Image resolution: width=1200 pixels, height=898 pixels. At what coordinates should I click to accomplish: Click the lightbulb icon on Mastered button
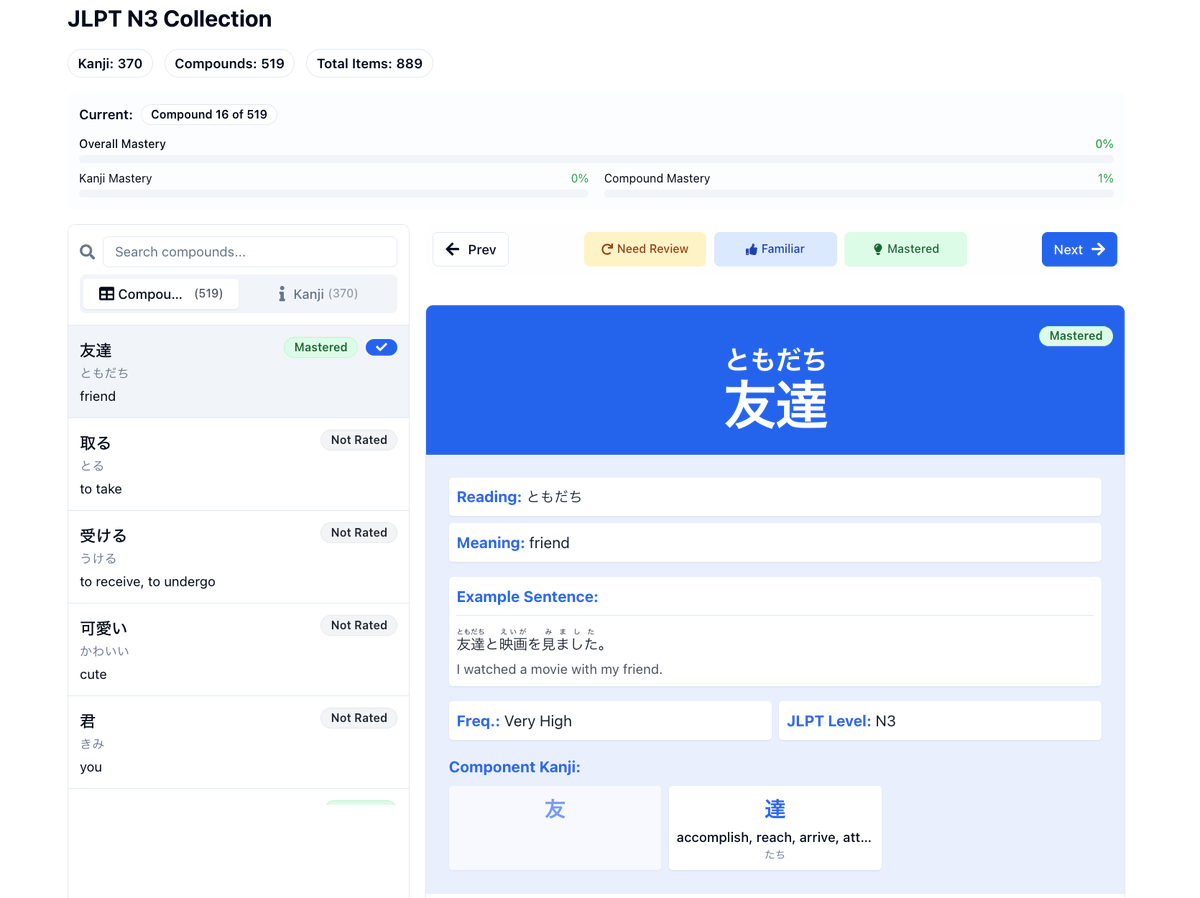(x=878, y=249)
